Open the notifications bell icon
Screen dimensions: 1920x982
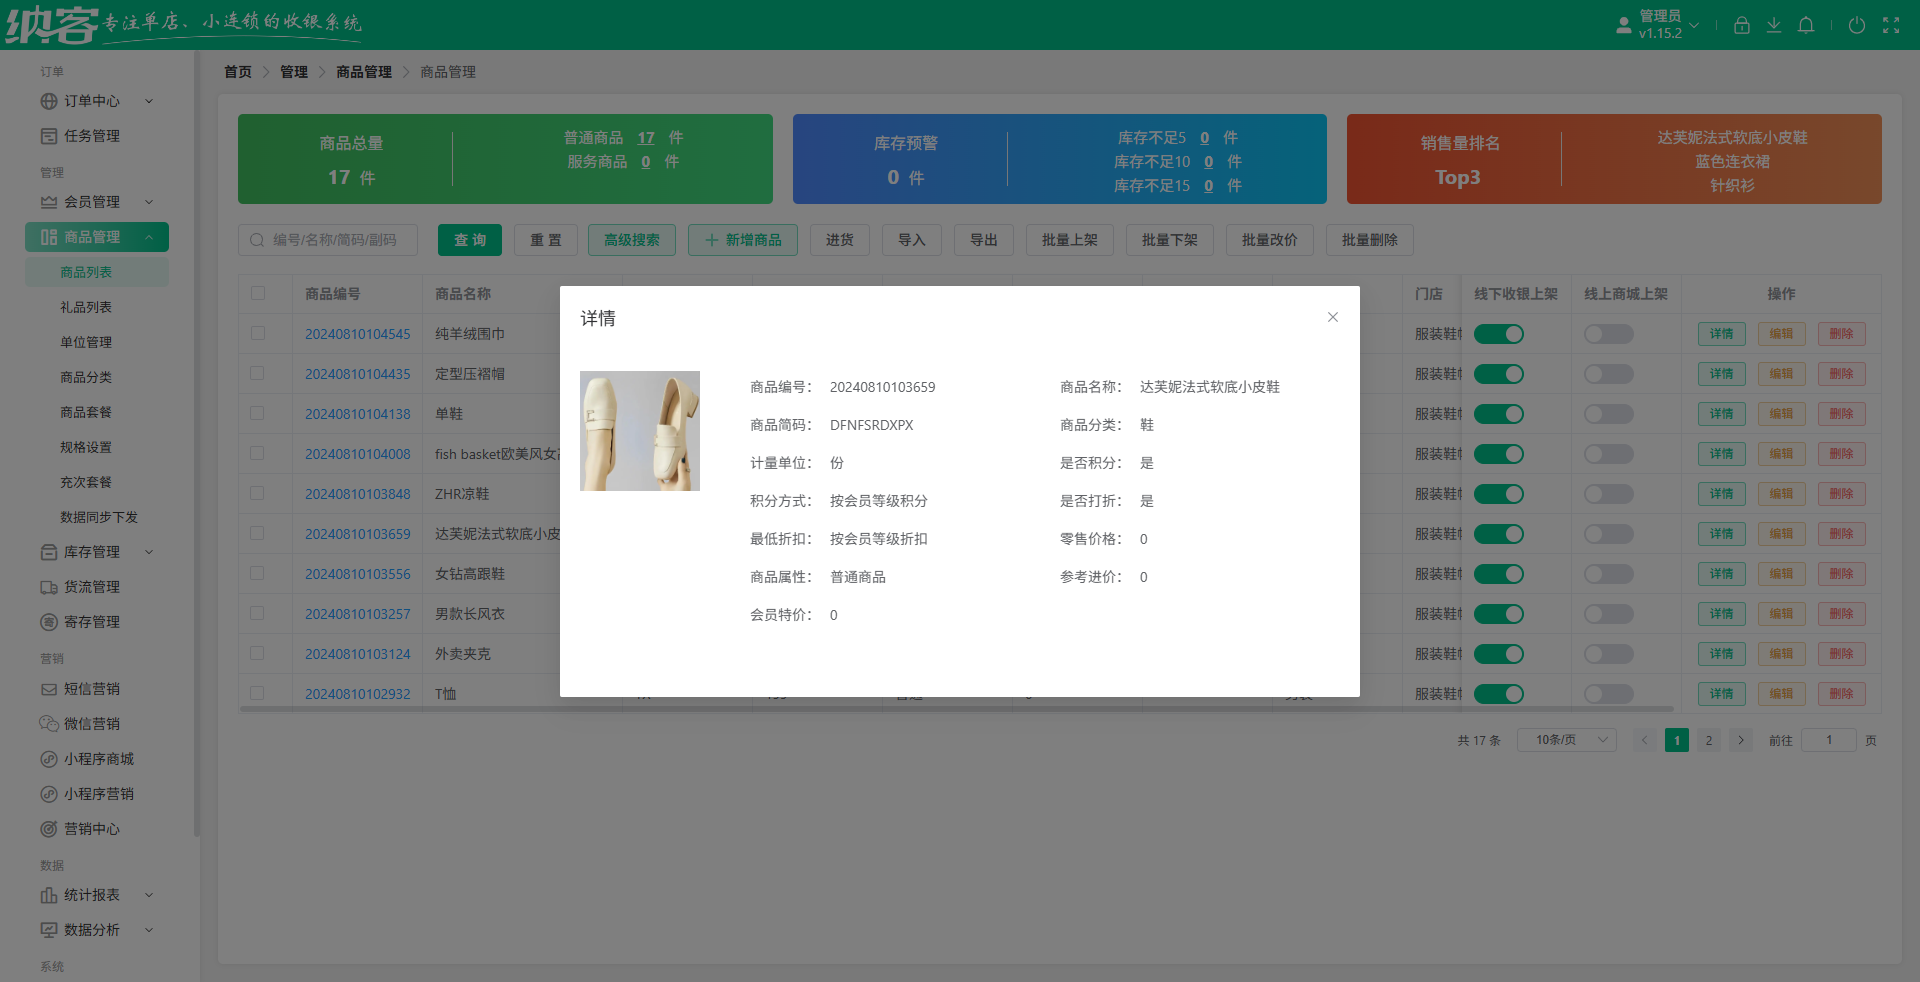(1806, 25)
